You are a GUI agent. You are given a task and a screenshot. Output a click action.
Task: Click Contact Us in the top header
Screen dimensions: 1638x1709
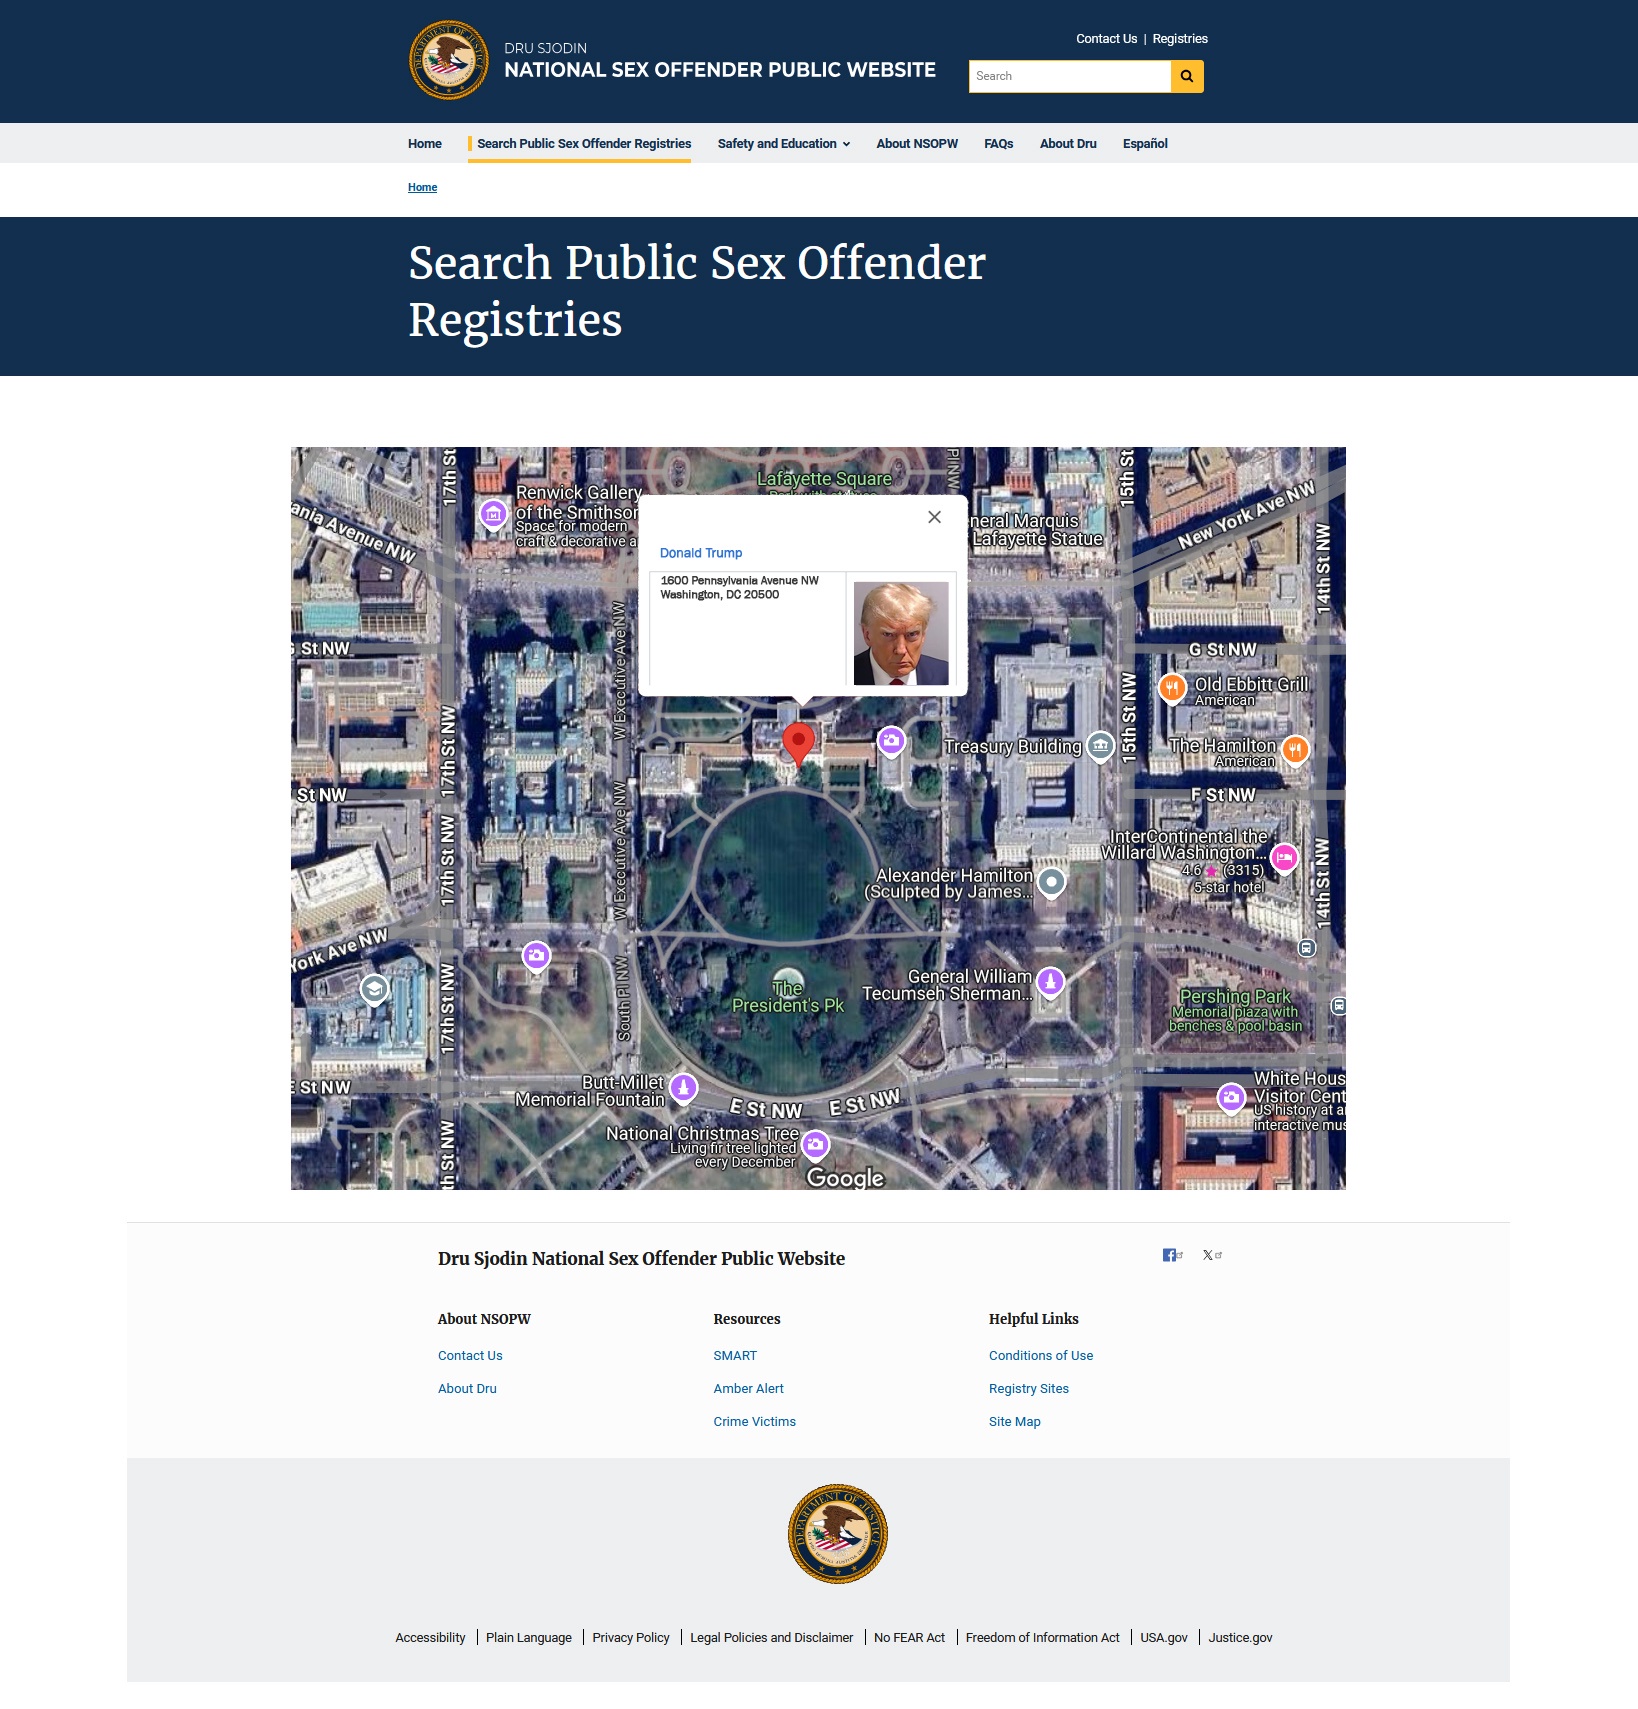(x=1106, y=39)
